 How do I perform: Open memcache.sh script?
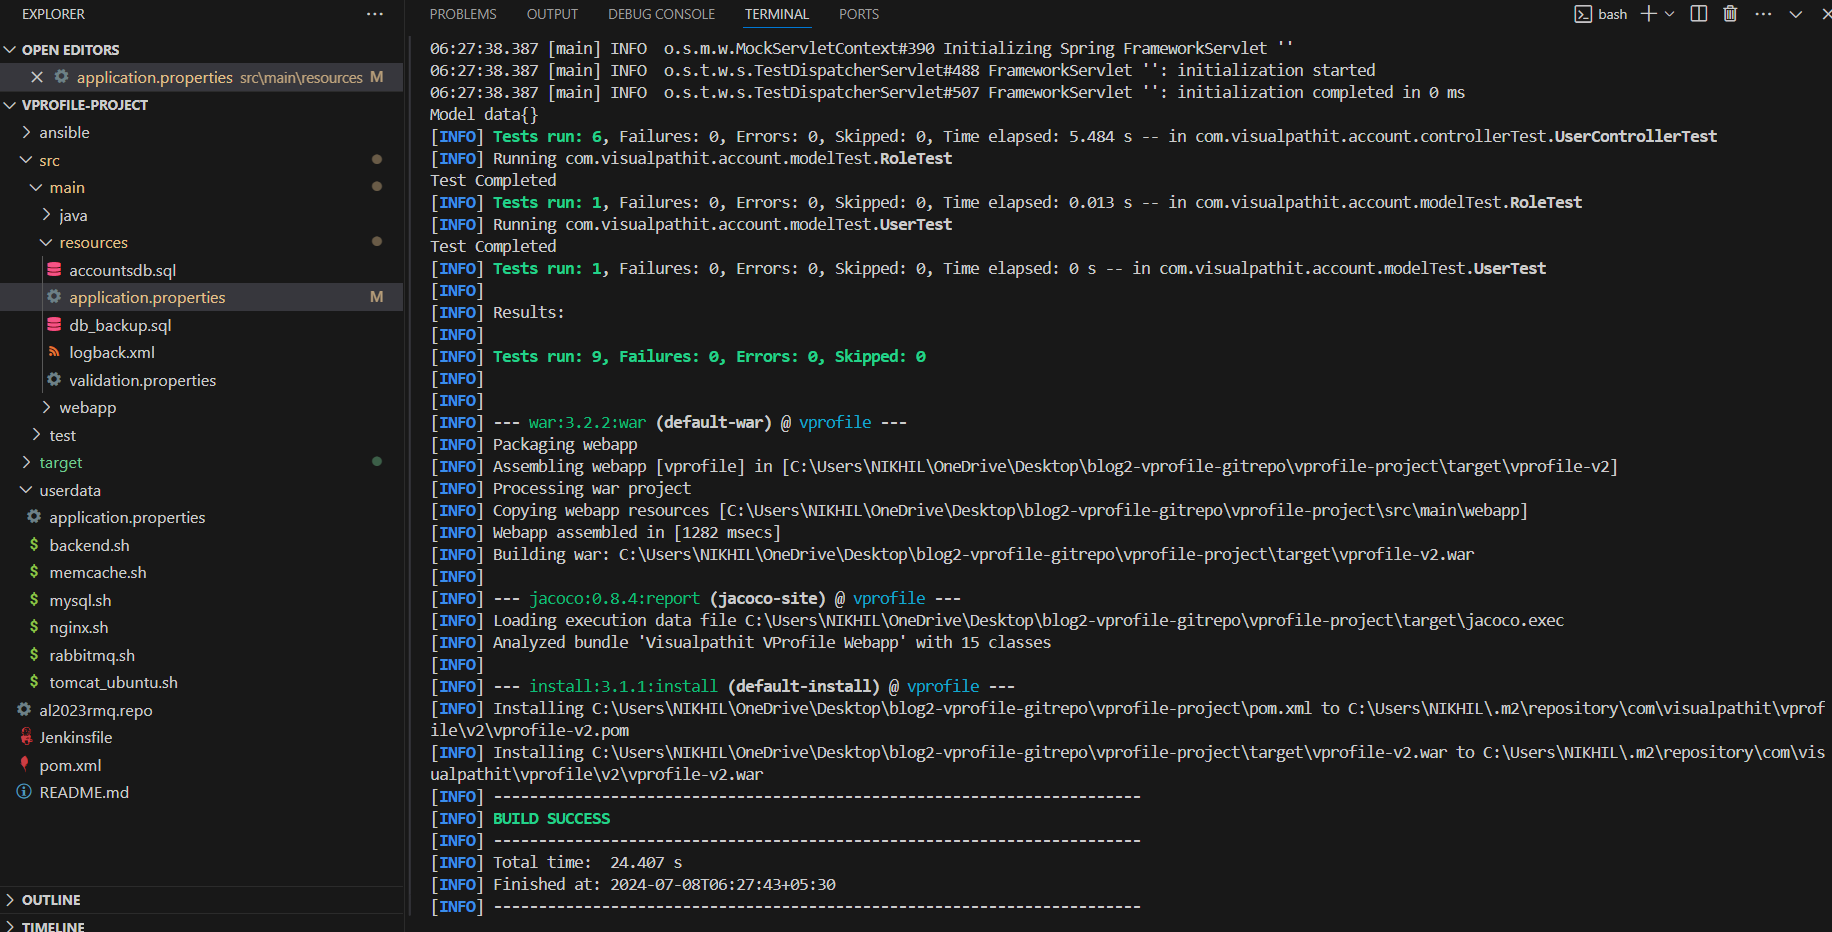pos(98,572)
